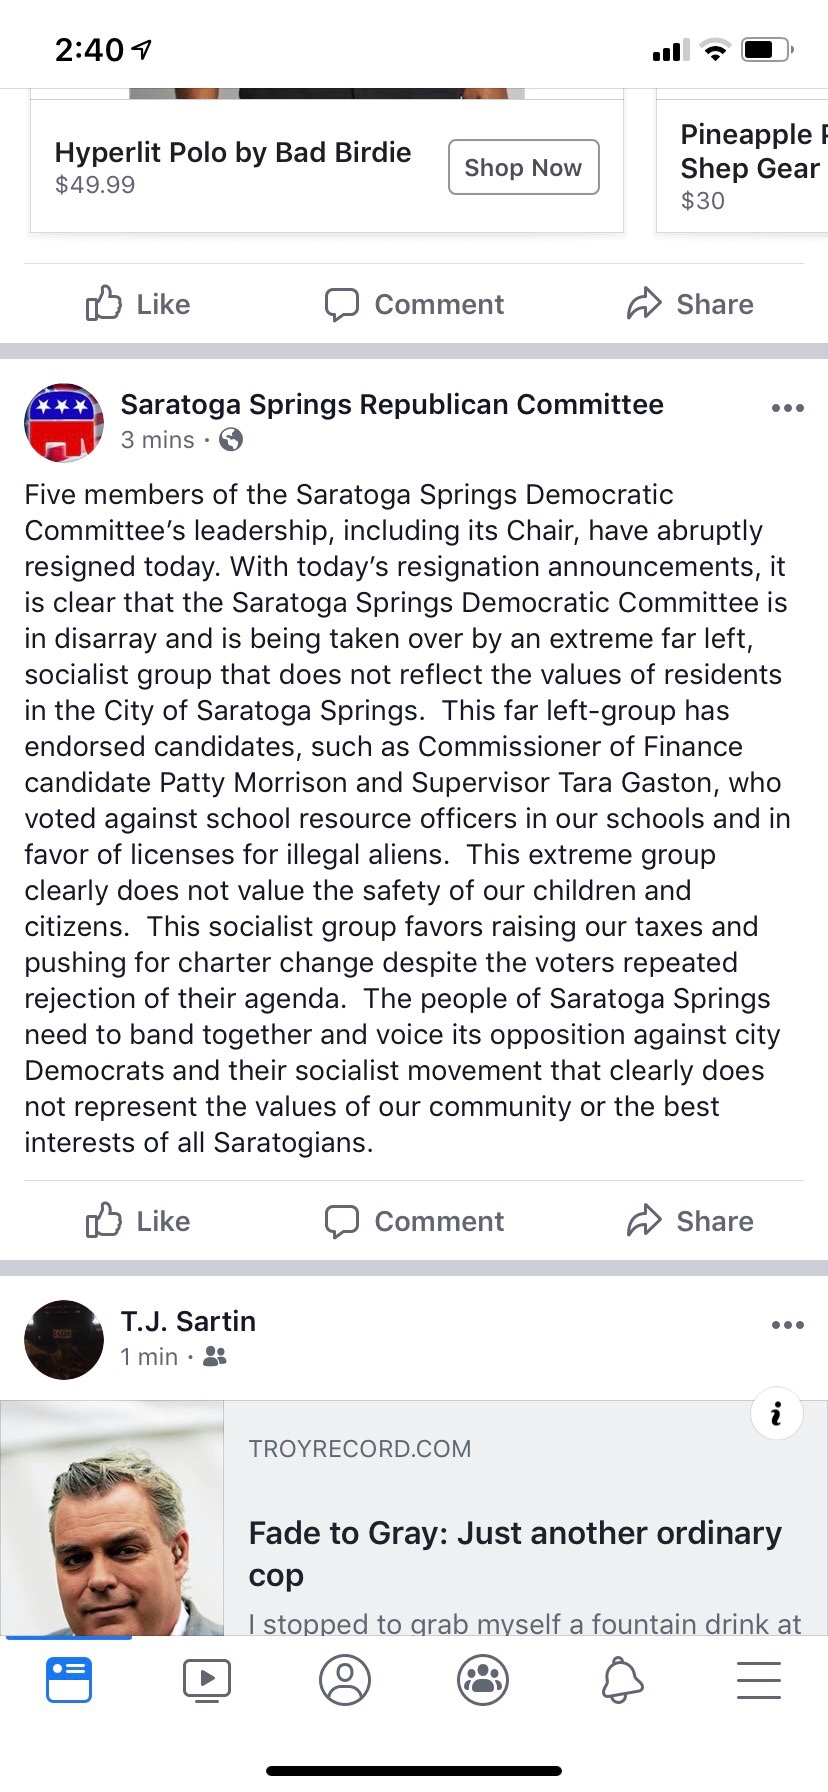Open options for T.J. Sartin's post
The width and height of the screenshot is (828, 1792).
coord(788,1325)
